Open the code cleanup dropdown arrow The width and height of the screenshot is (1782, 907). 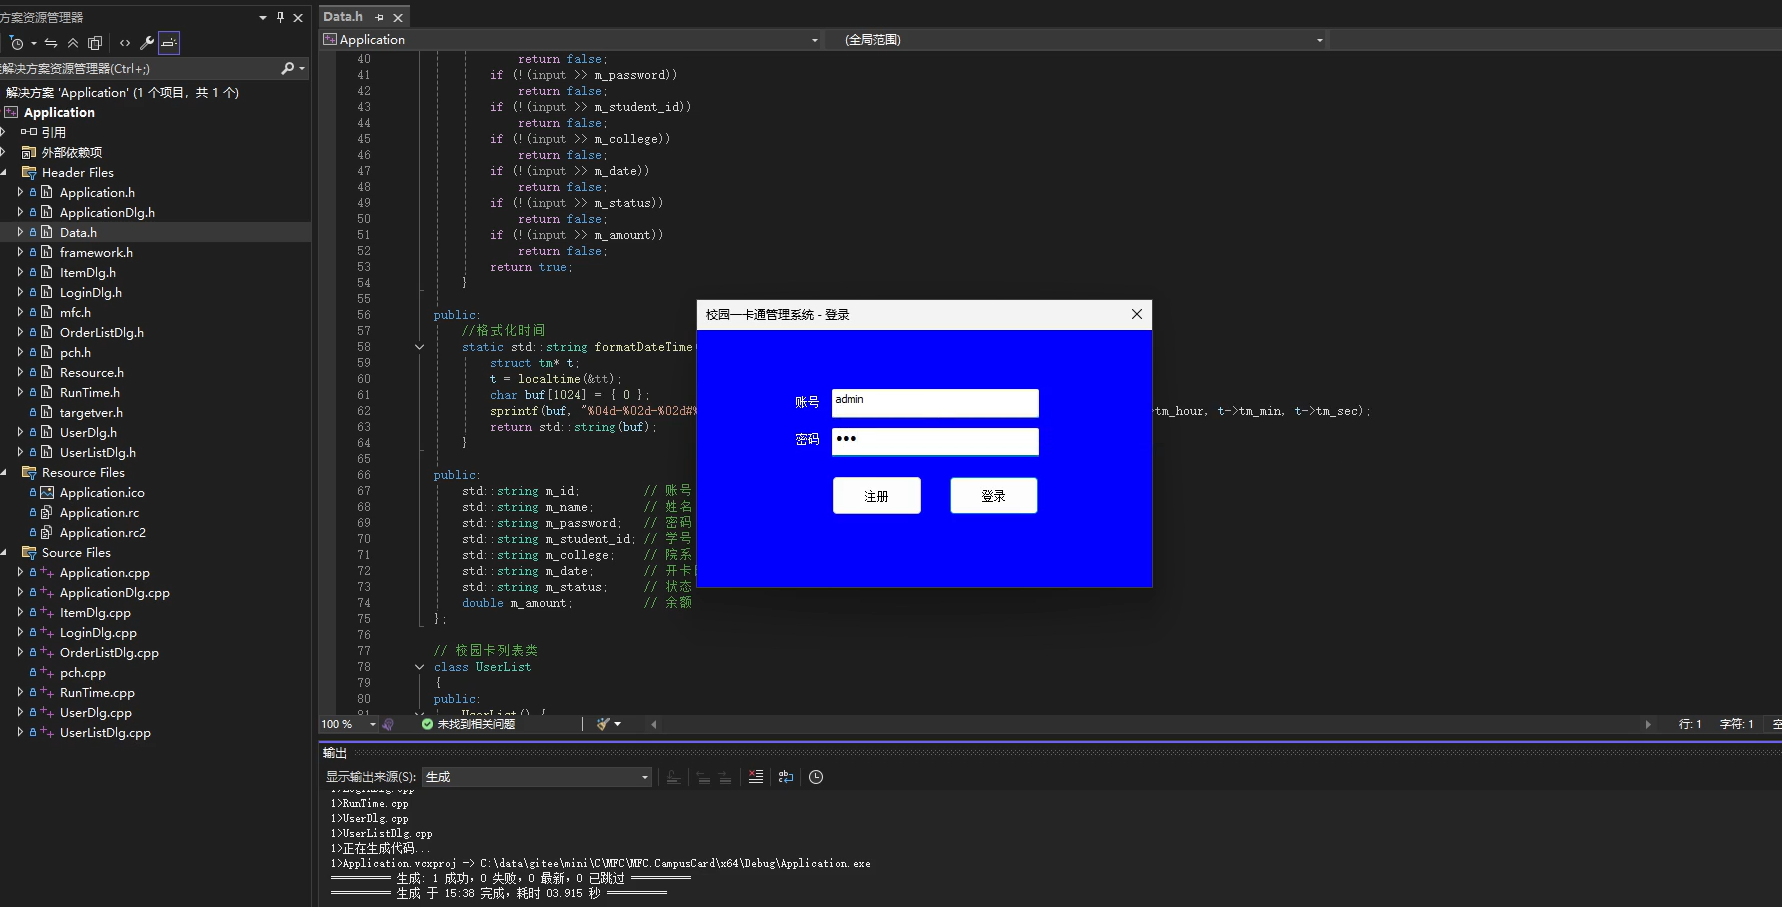[x=618, y=724]
